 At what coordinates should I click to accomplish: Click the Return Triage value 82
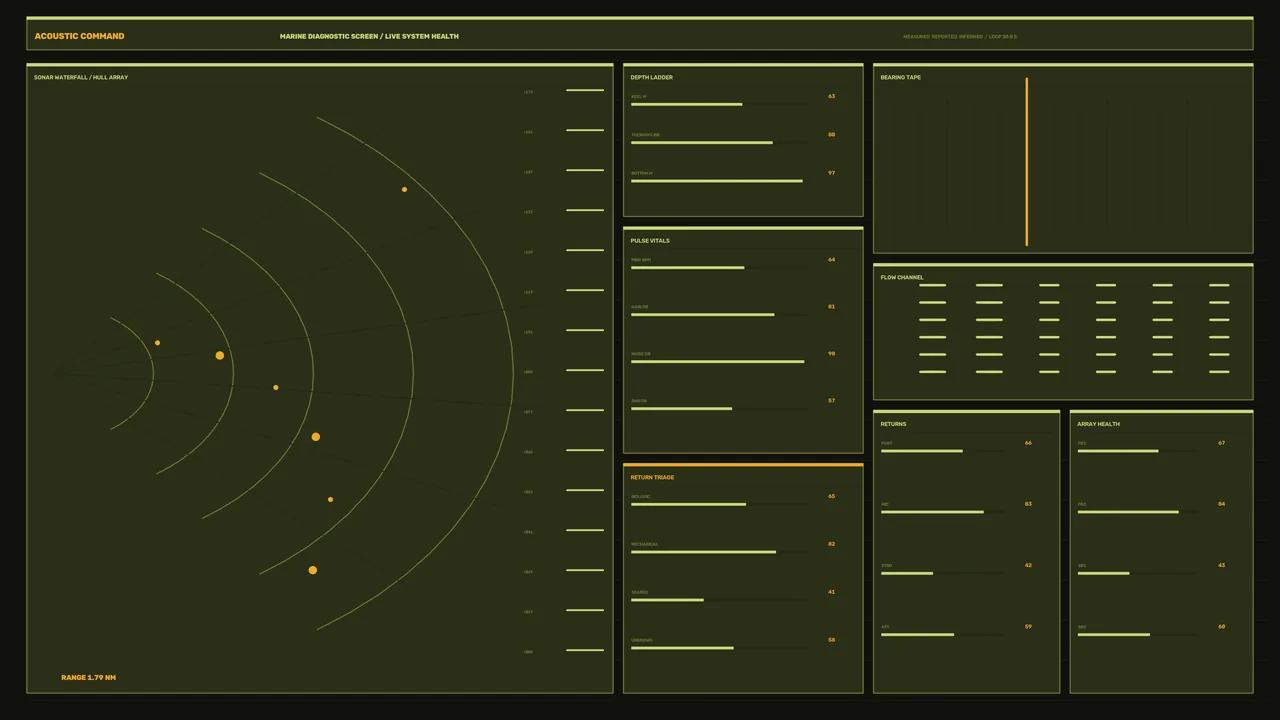point(831,544)
